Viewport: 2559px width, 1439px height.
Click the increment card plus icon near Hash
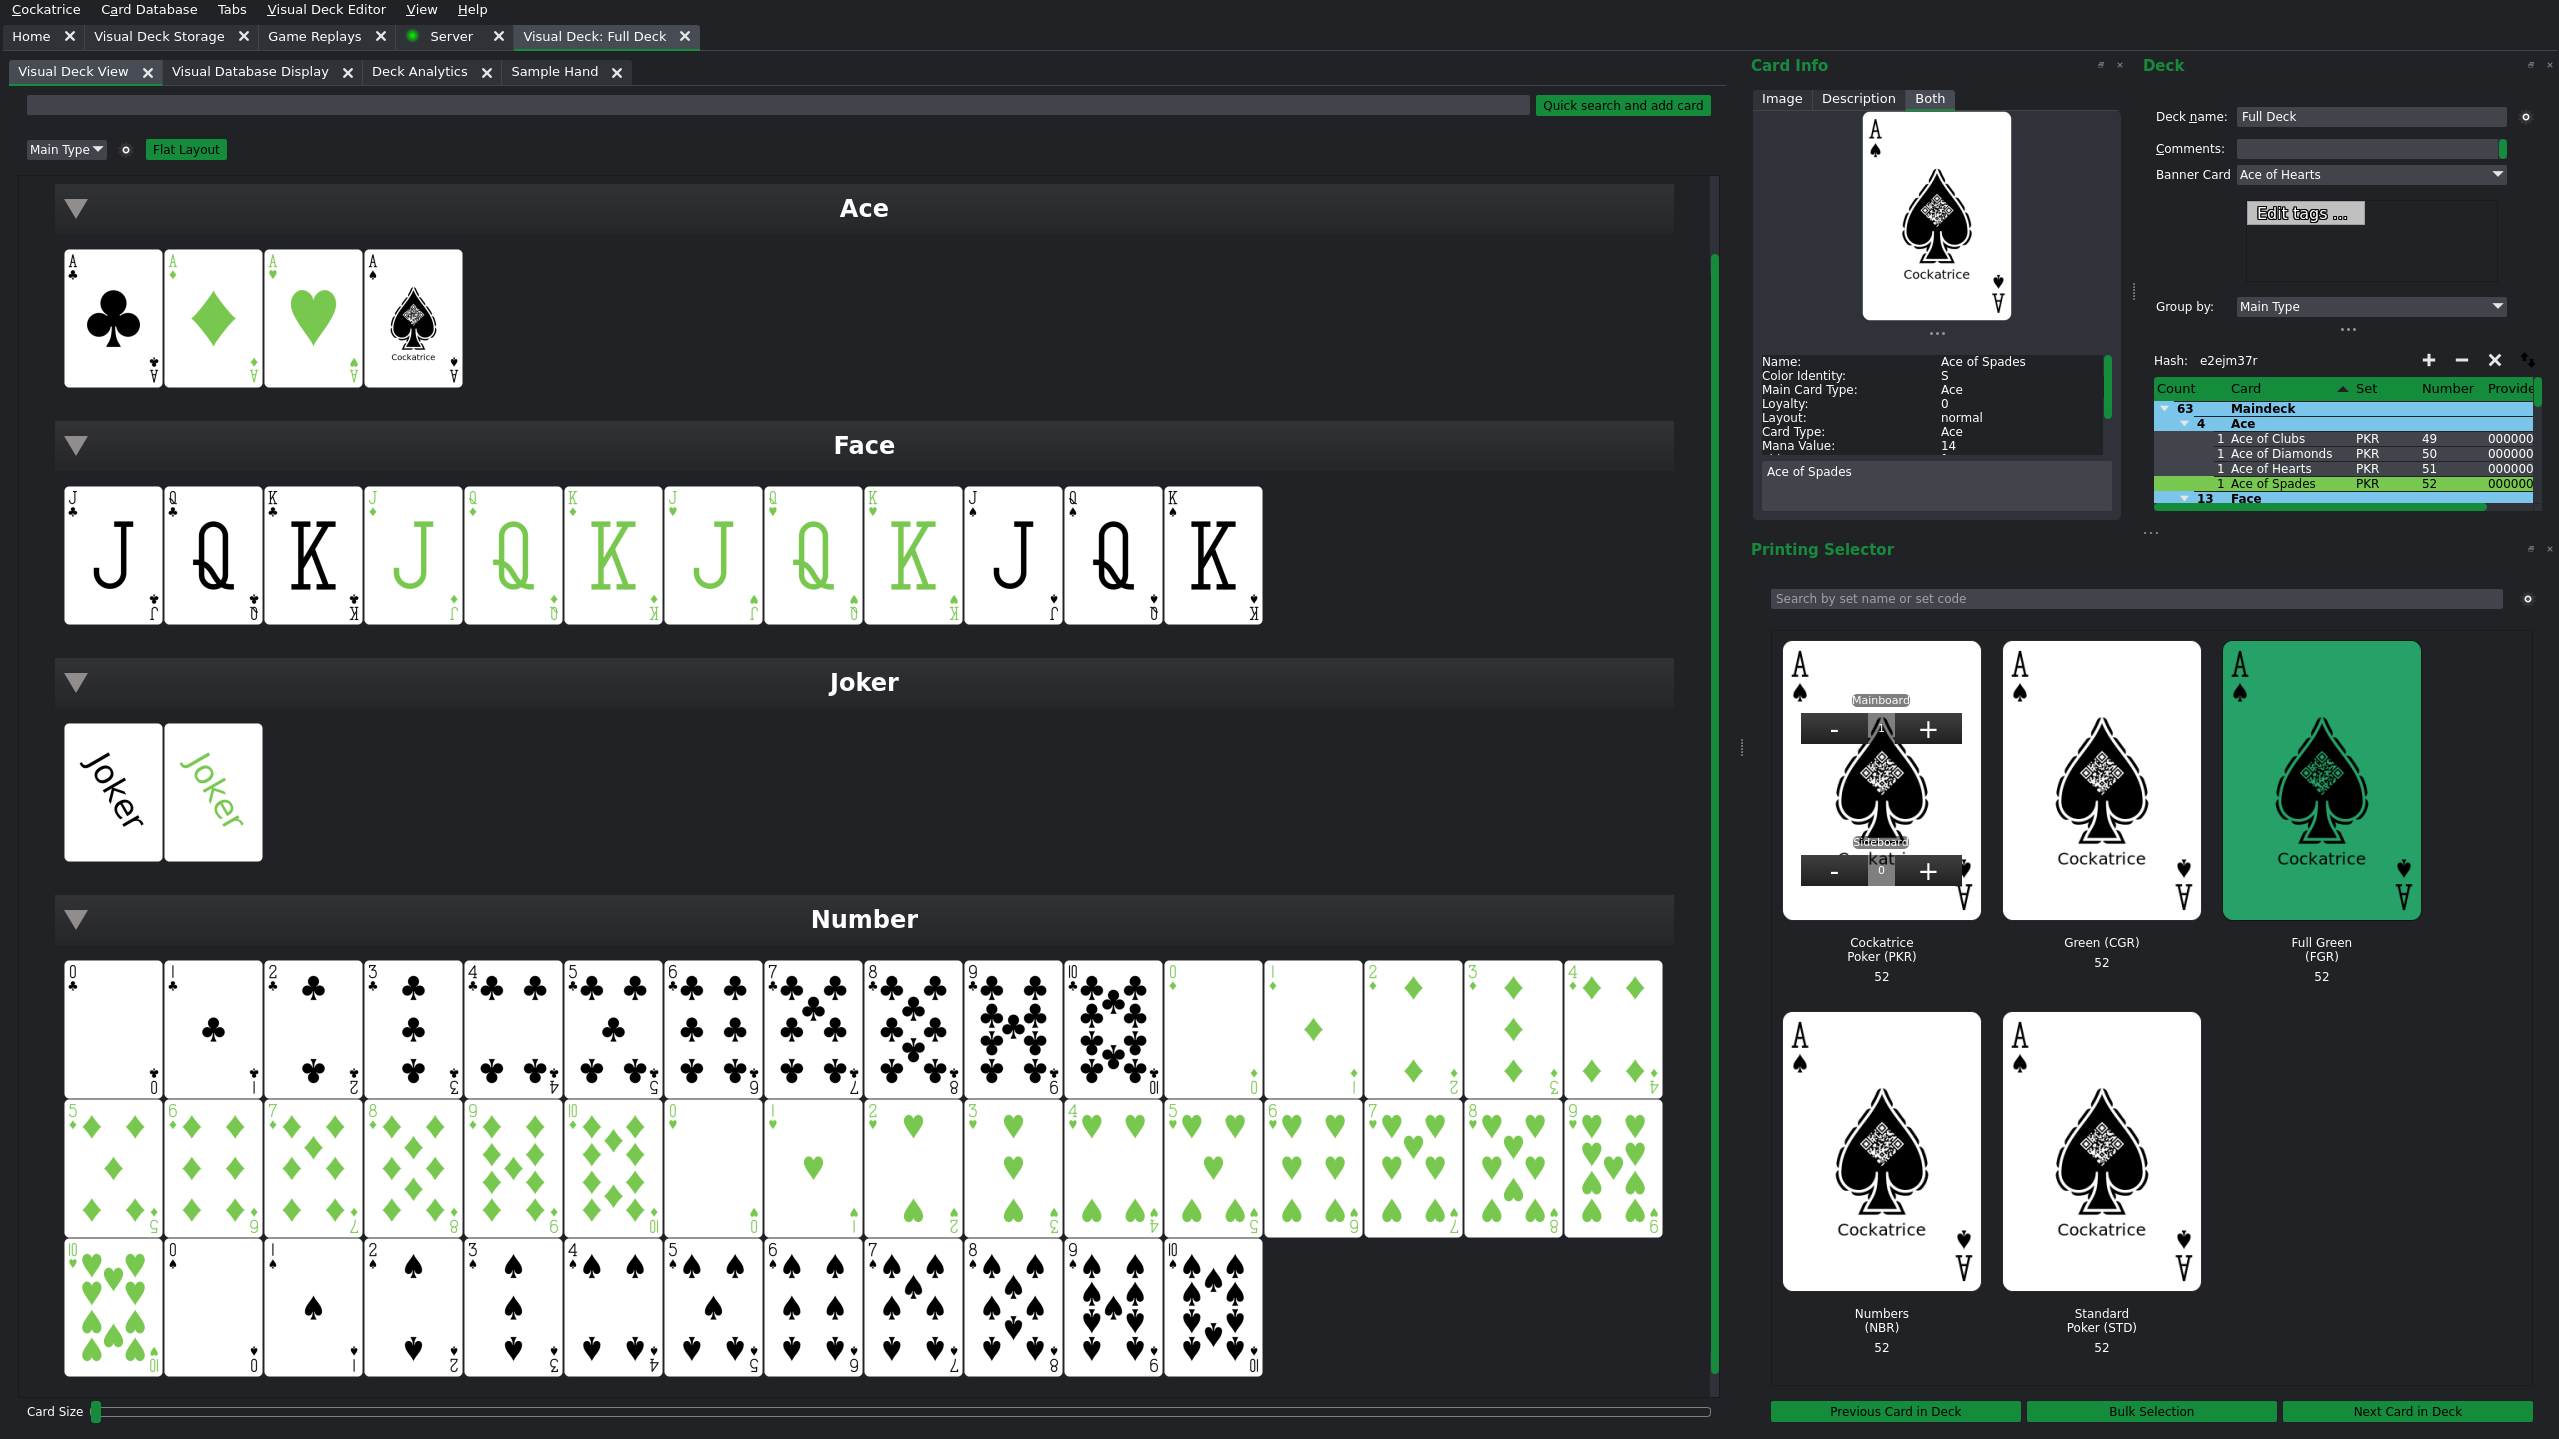[x=2429, y=360]
